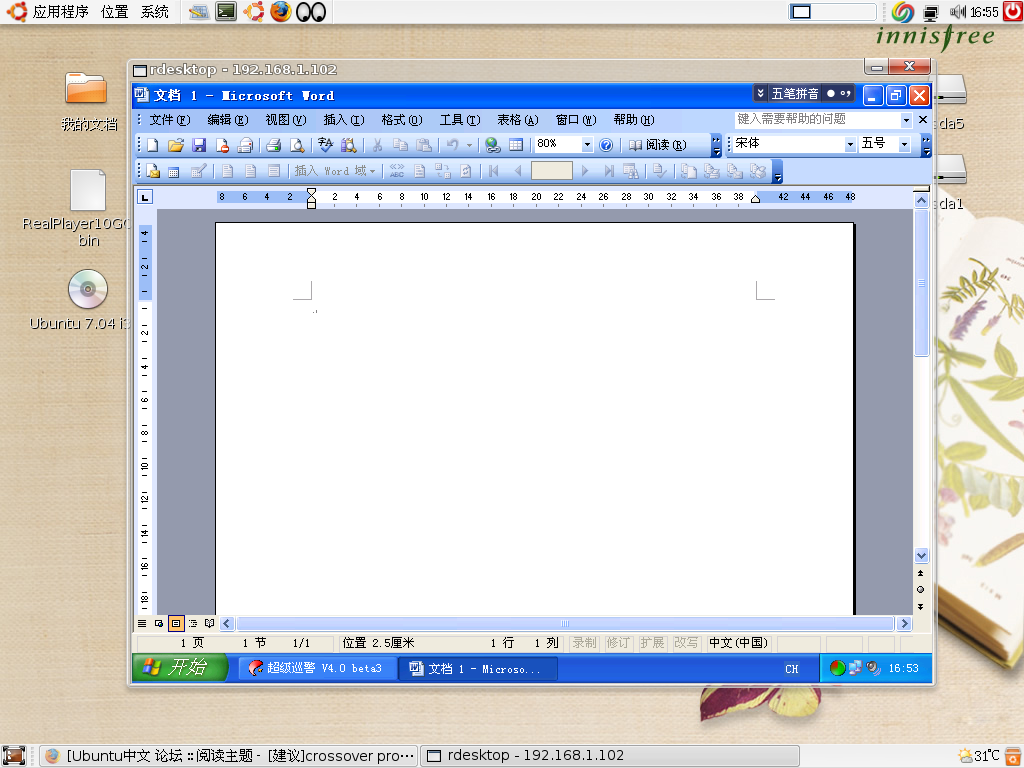Screen dimensions: 1024x768
Task: Switch to Web Layout view button
Action: coord(159,624)
